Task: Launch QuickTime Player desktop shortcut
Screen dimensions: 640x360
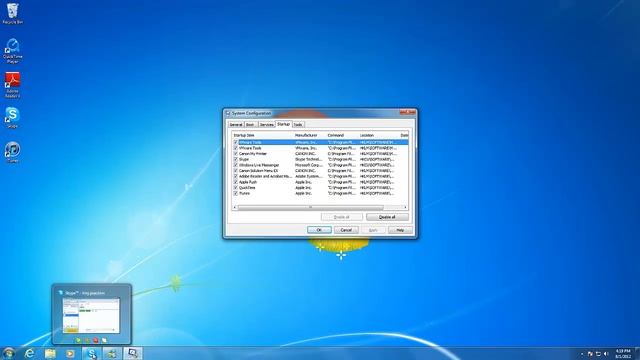Action: (13, 51)
